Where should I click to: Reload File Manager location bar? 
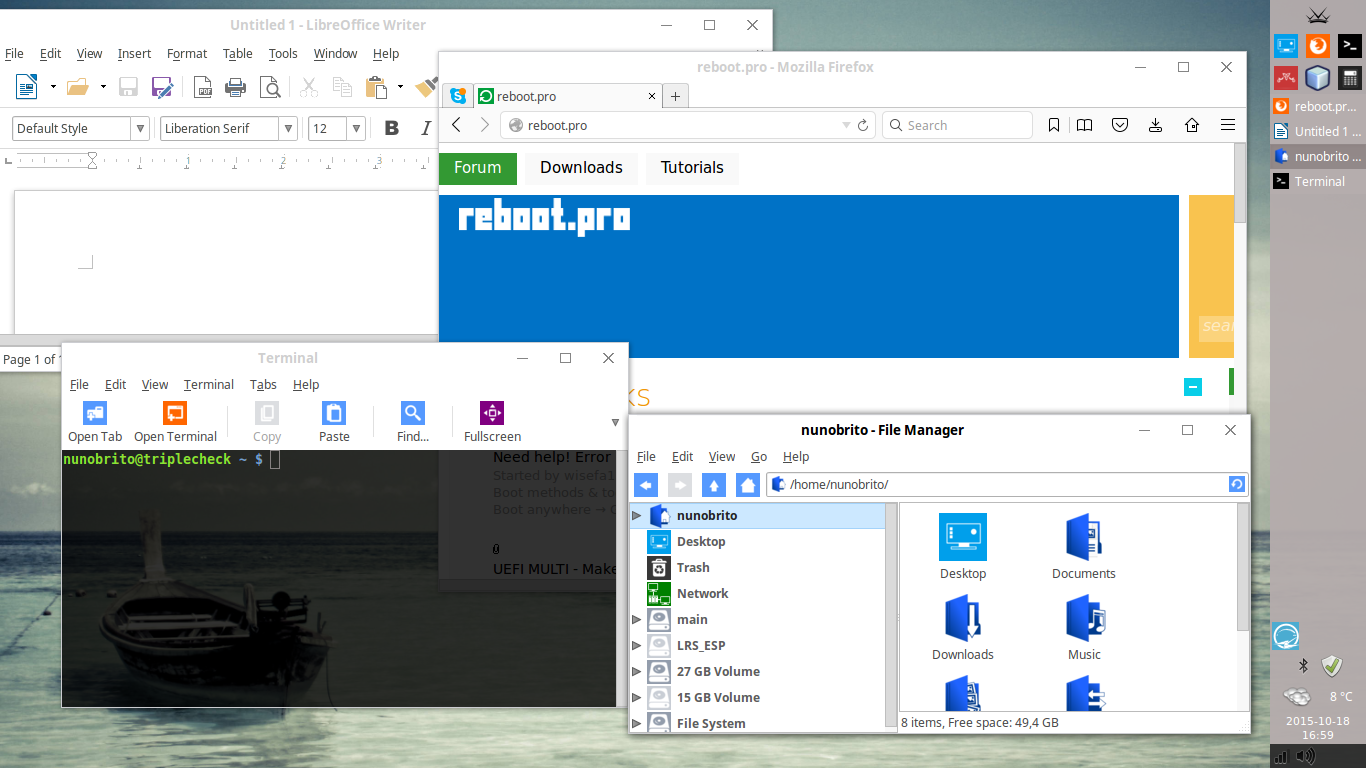[1237, 485]
